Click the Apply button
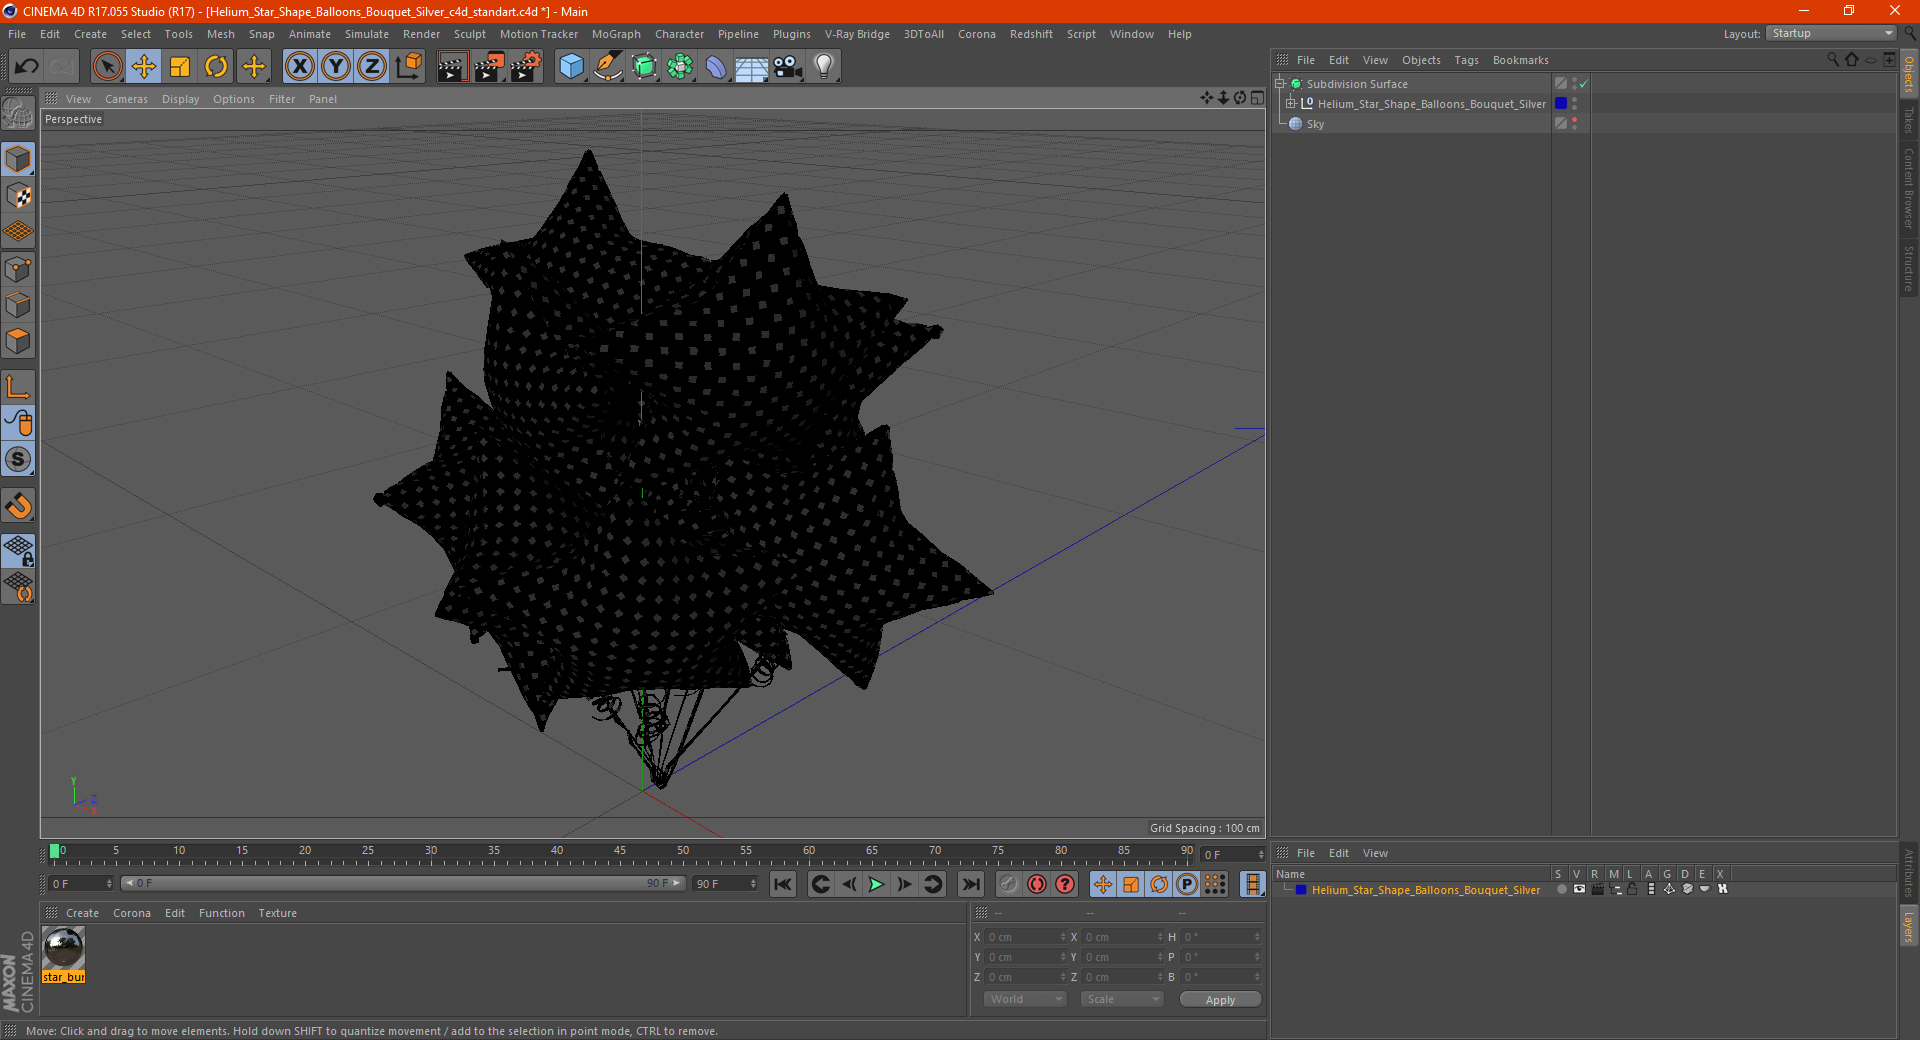This screenshot has width=1920, height=1040. (x=1220, y=999)
